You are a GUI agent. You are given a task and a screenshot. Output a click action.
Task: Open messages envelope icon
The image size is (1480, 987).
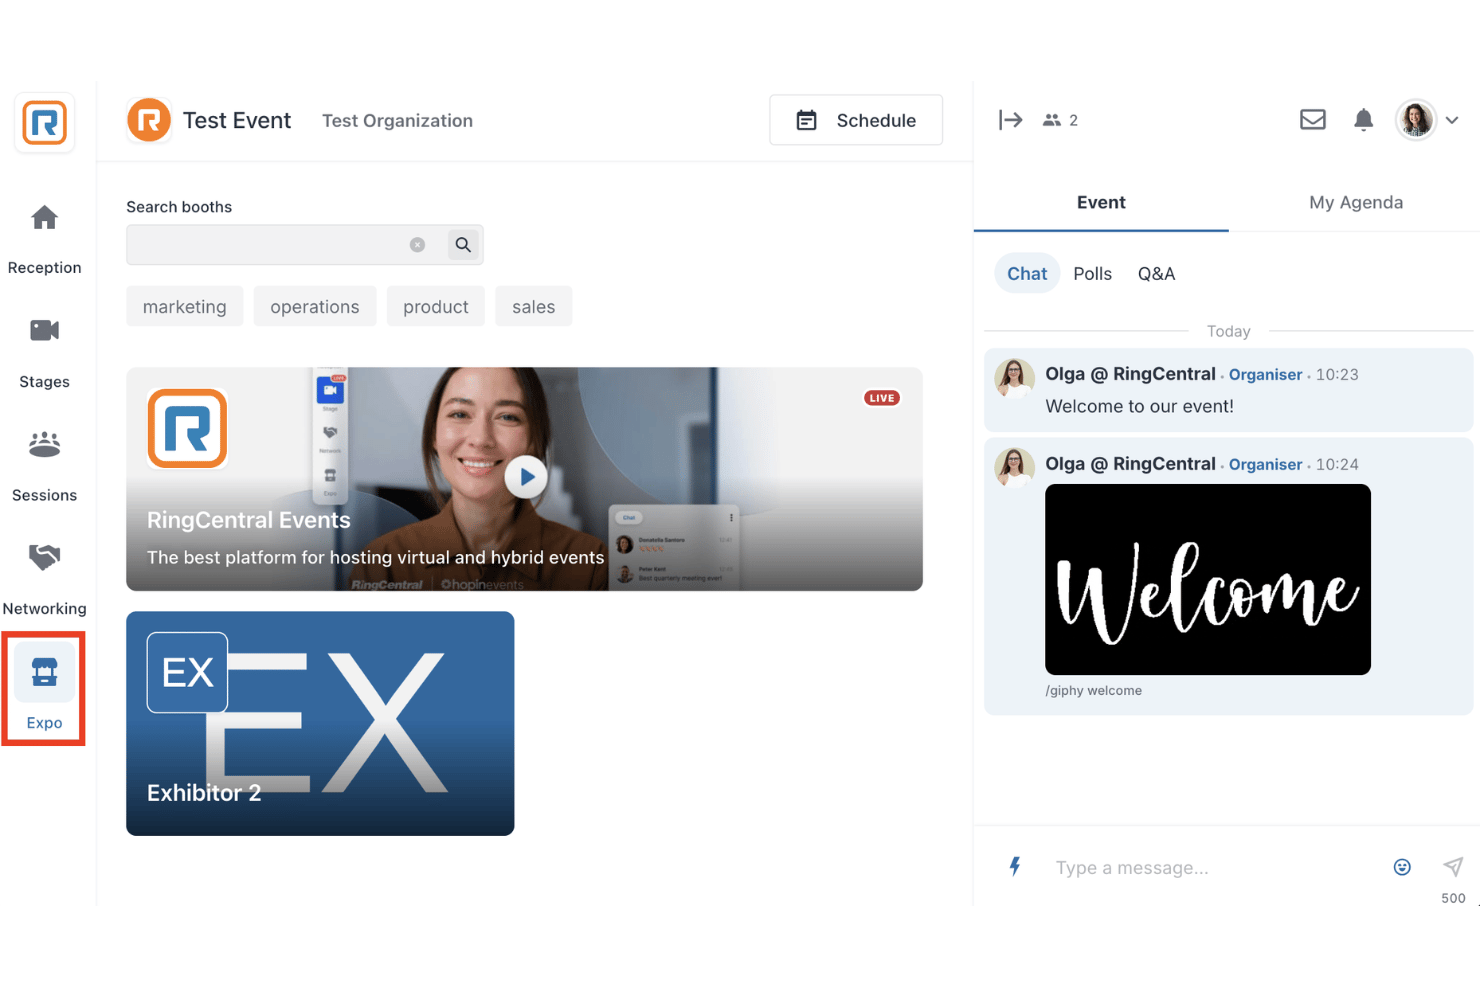1313,120
